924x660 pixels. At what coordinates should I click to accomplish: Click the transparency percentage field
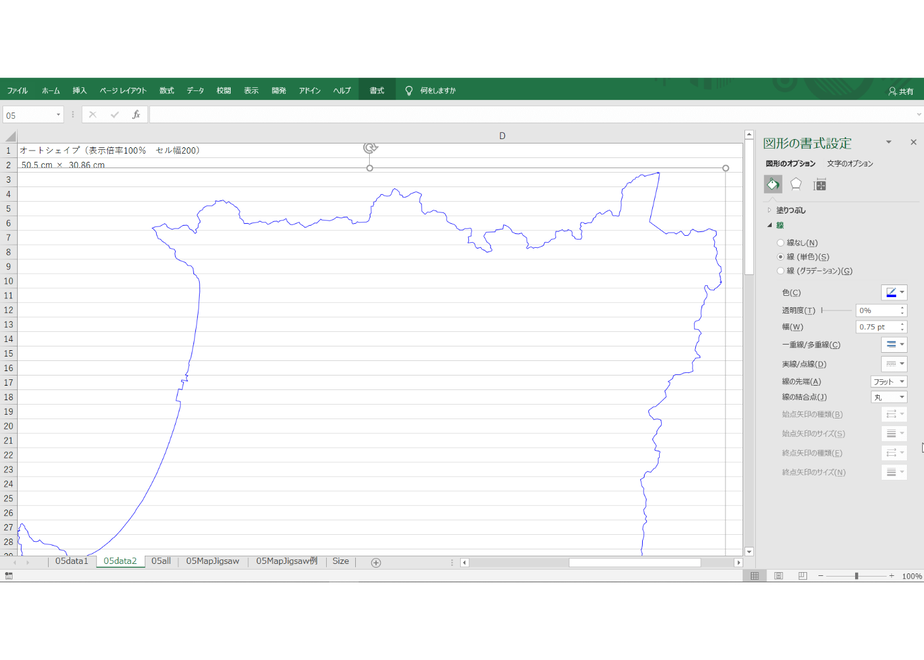[x=876, y=310]
